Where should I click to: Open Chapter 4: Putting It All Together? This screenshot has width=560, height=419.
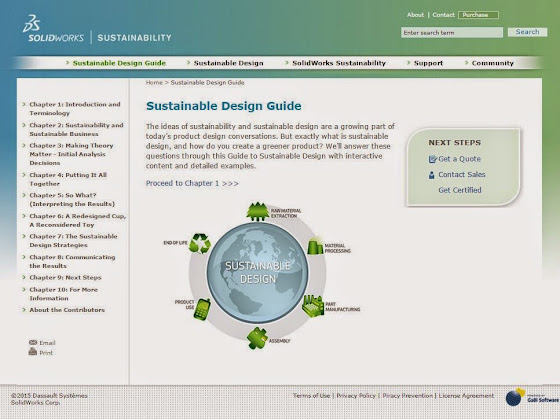click(68, 179)
